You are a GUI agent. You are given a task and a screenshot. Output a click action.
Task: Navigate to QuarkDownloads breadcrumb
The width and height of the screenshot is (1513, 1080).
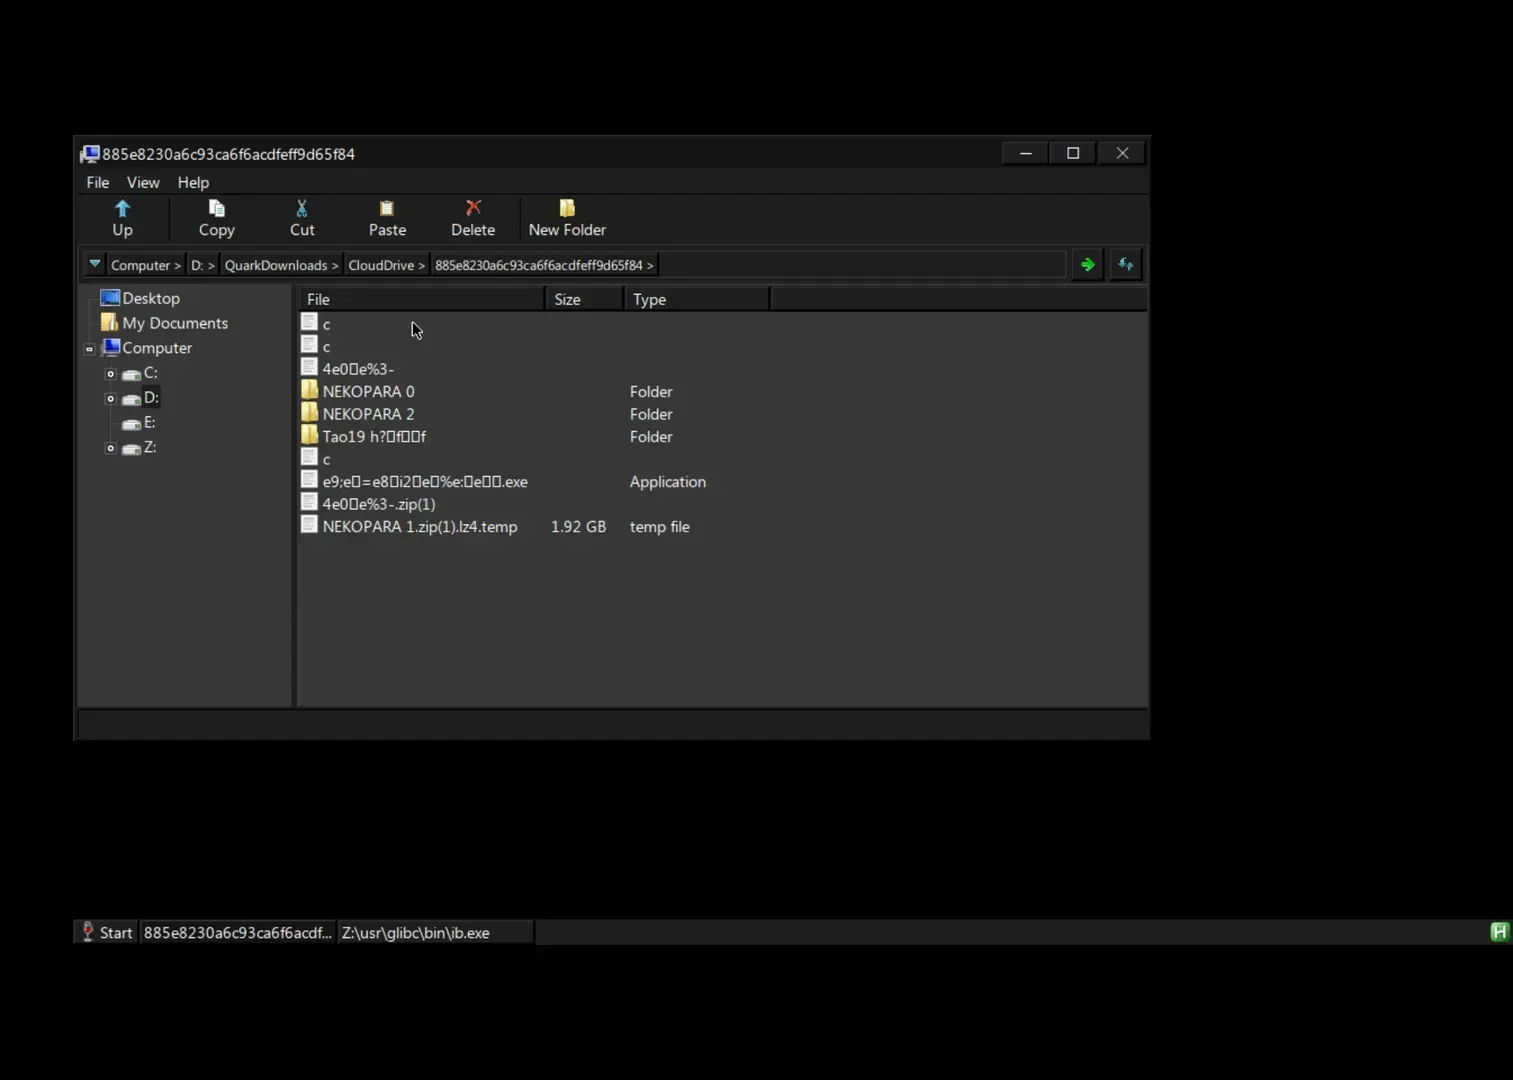tap(281, 265)
